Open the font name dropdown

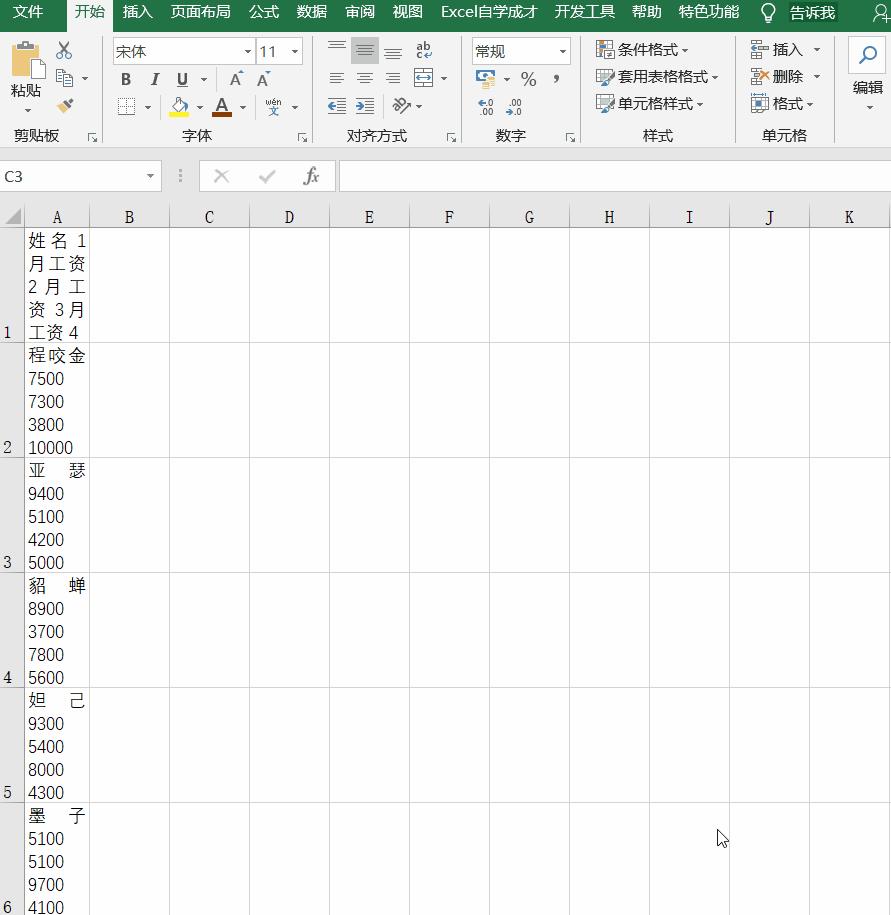coord(247,50)
